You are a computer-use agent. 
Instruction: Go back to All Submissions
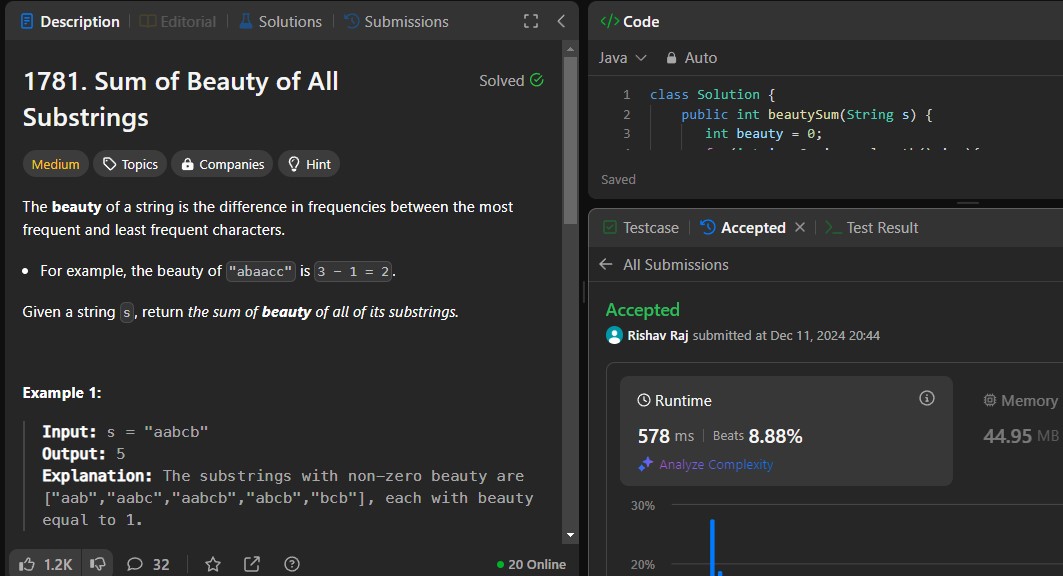pyautogui.click(x=664, y=264)
